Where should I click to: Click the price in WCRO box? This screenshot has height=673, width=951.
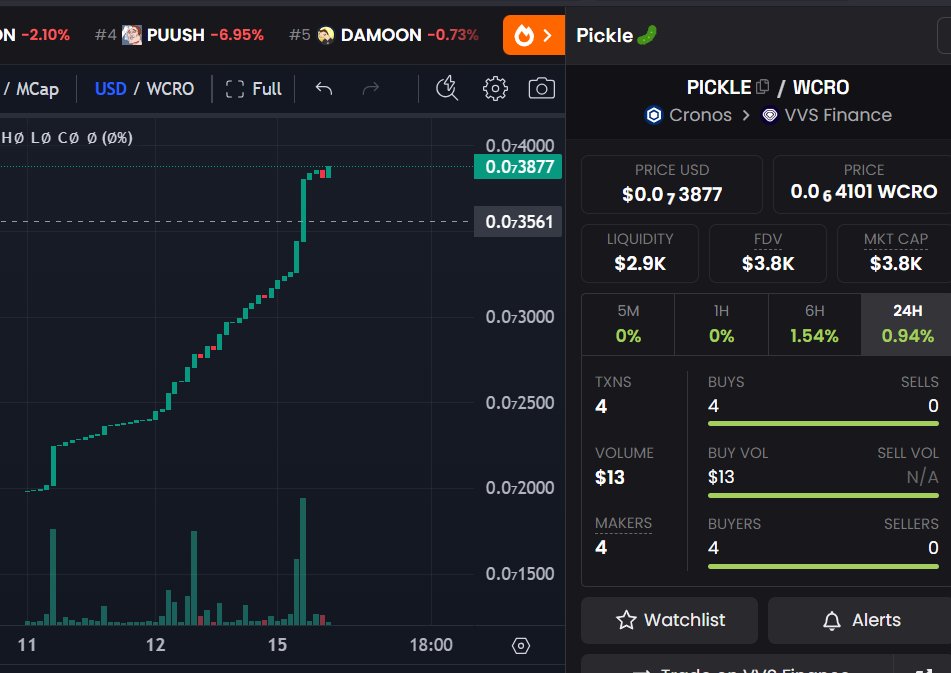(863, 184)
